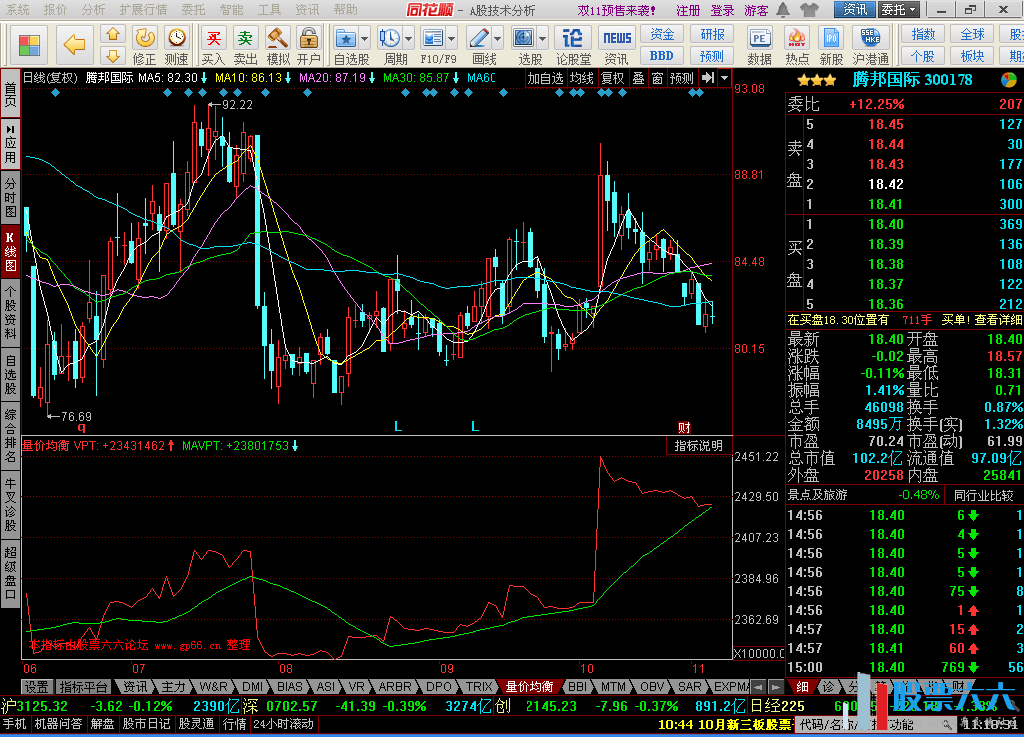The image size is (1024, 737).
Task: Expand the 自选股 dropdown arrow
Action: tap(364, 39)
